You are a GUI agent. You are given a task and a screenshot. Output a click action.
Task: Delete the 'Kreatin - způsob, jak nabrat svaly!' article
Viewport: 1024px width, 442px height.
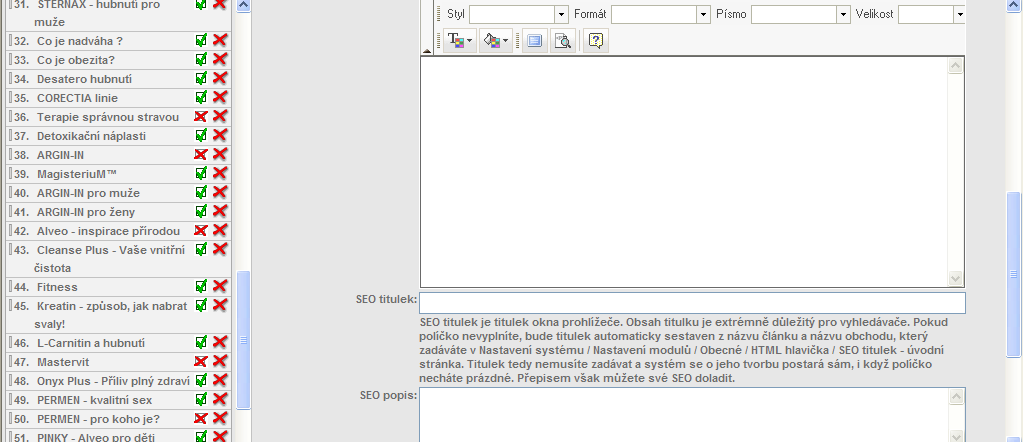pyautogui.click(x=220, y=305)
